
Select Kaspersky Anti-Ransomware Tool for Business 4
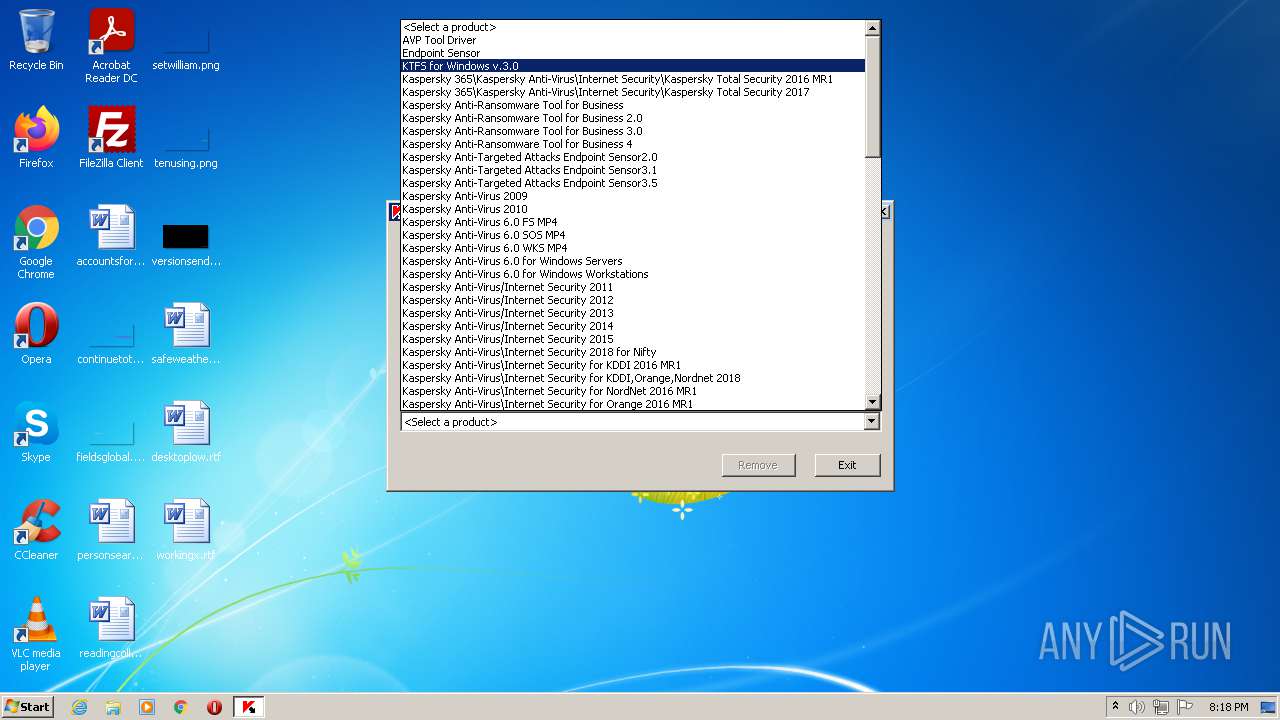(632, 144)
